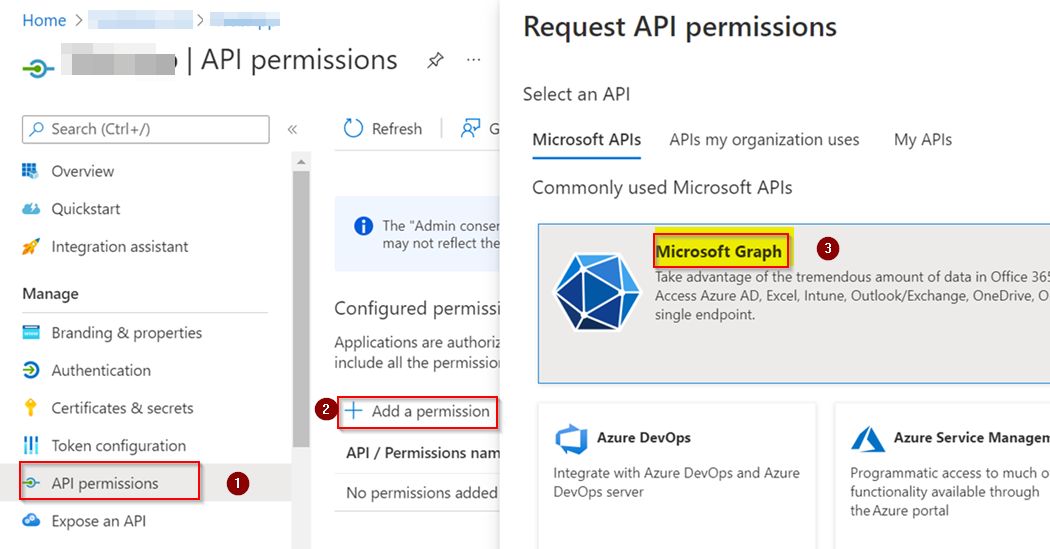Open the more options ellipsis menu
This screenshot has height=549, width=1050.
click(474, 61)
